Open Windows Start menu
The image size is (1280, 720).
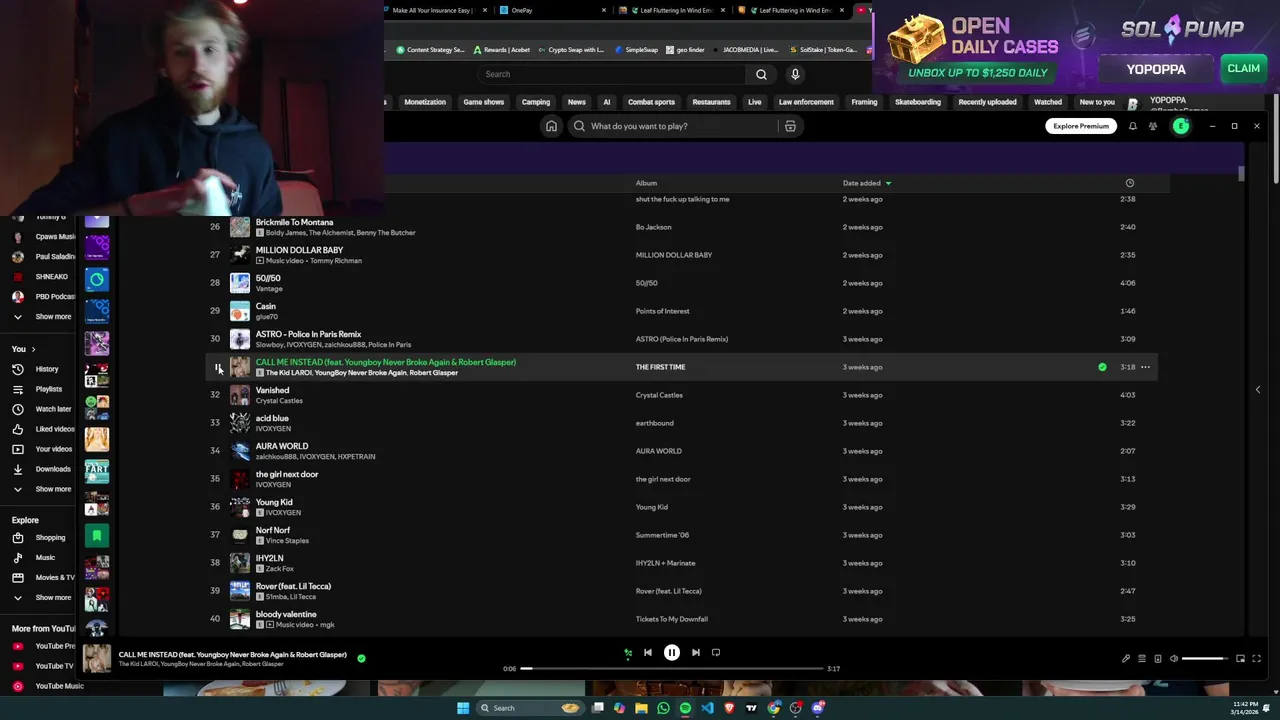(x=463, y=708)
